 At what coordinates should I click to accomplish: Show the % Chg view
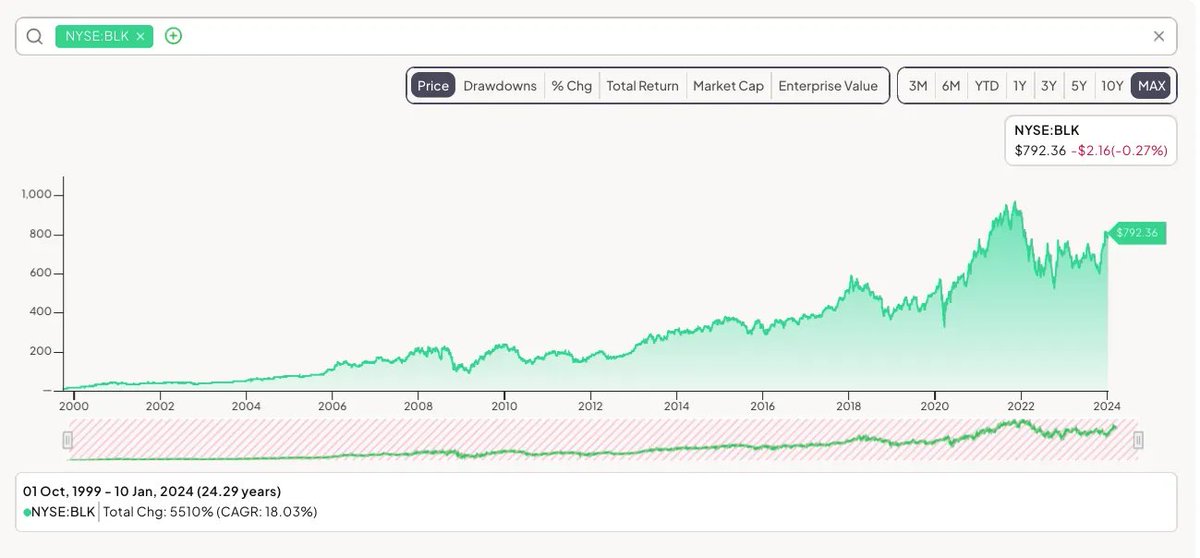572,86
